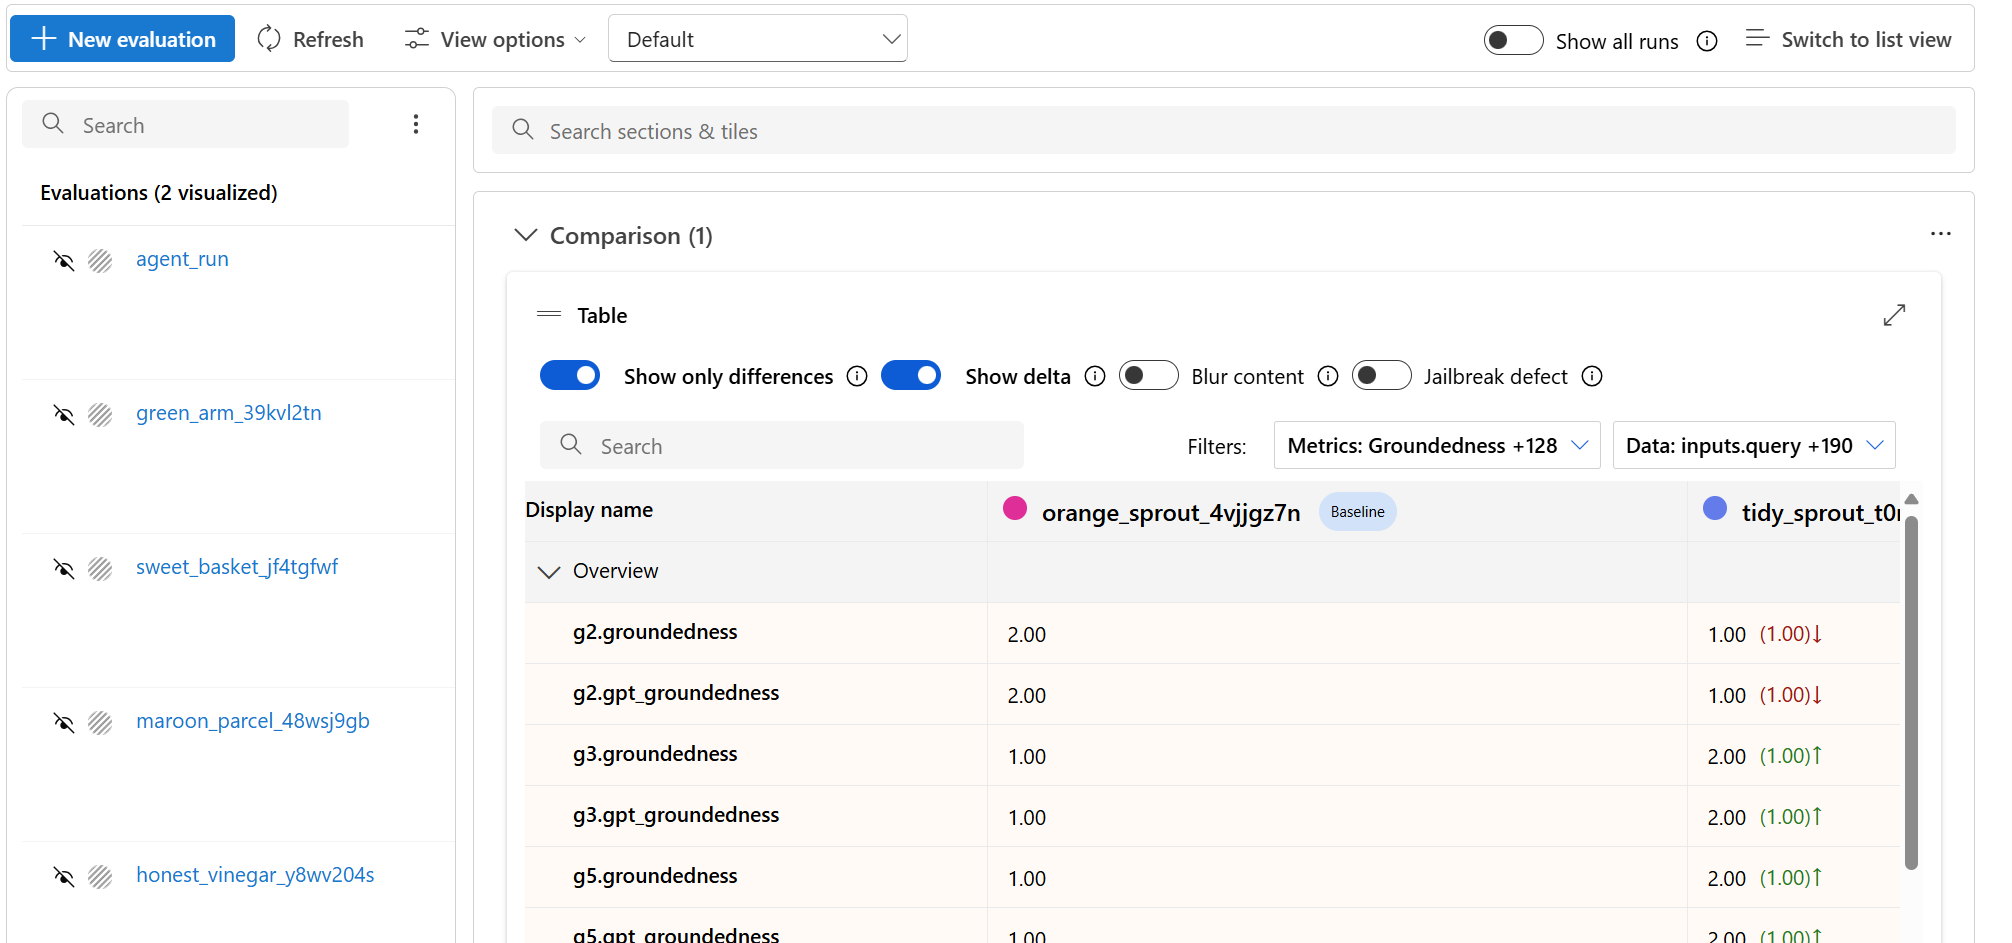
Task: Collapse the Overview row group
Action: click(x=549, y=572)
